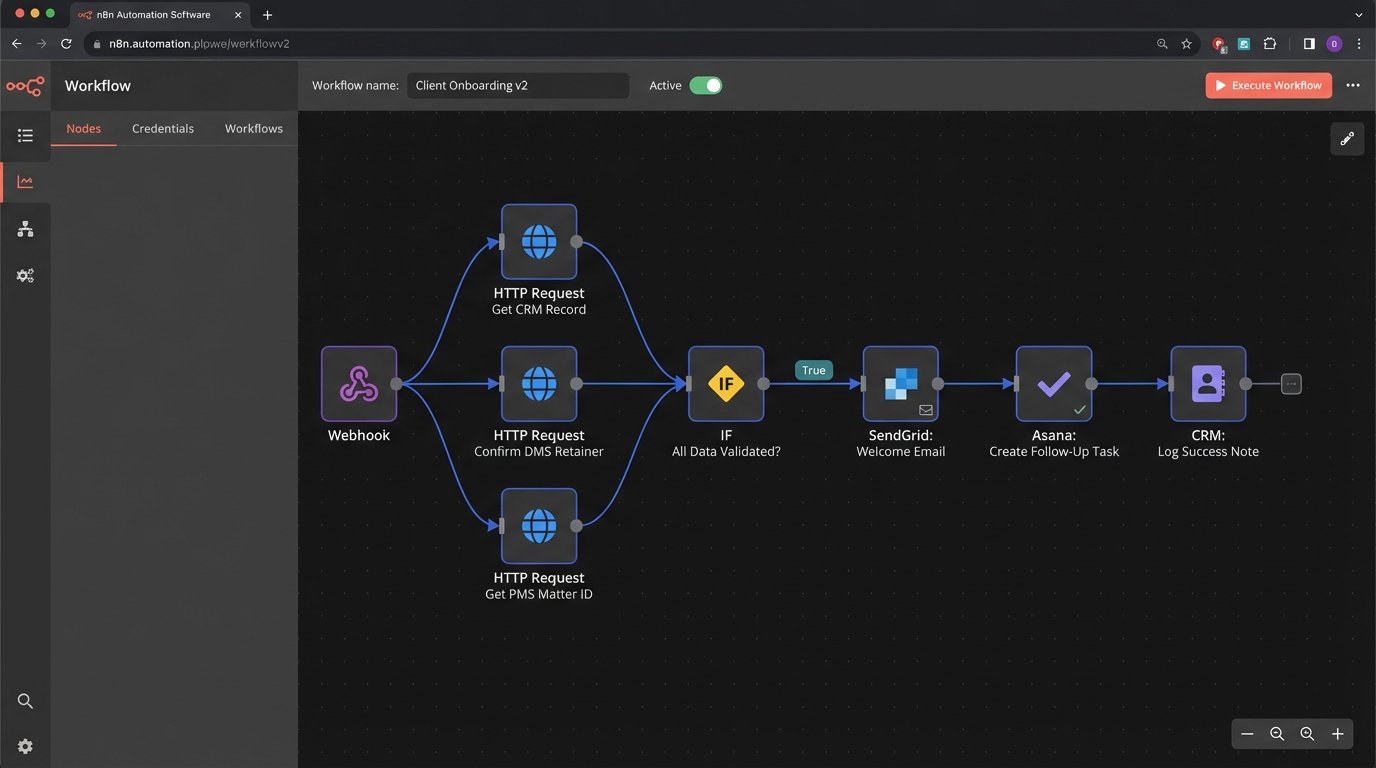The height and width of the screenshot is (768, 1376).
Task: Switch to the Credentials tab
Action: pyautogui.click(x=162, y=128)
